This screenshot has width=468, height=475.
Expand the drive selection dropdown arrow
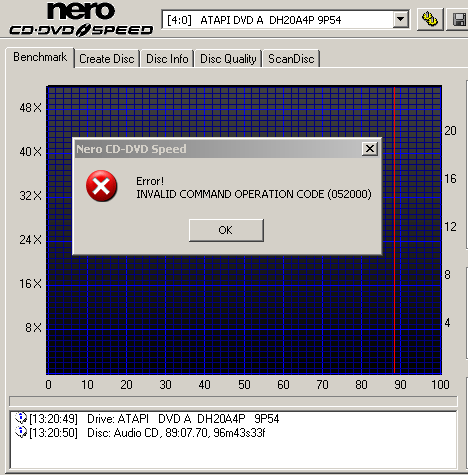tap(400, 20)
